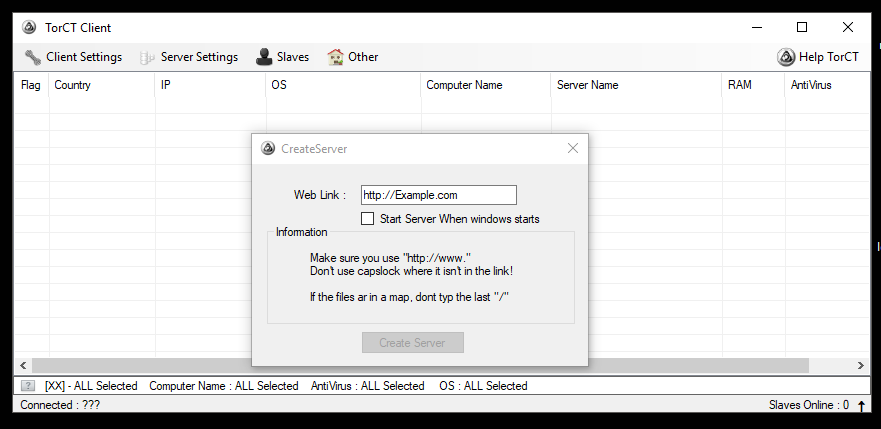Open Server Settings menu
The image size is (881, 429).
[189, 57]
